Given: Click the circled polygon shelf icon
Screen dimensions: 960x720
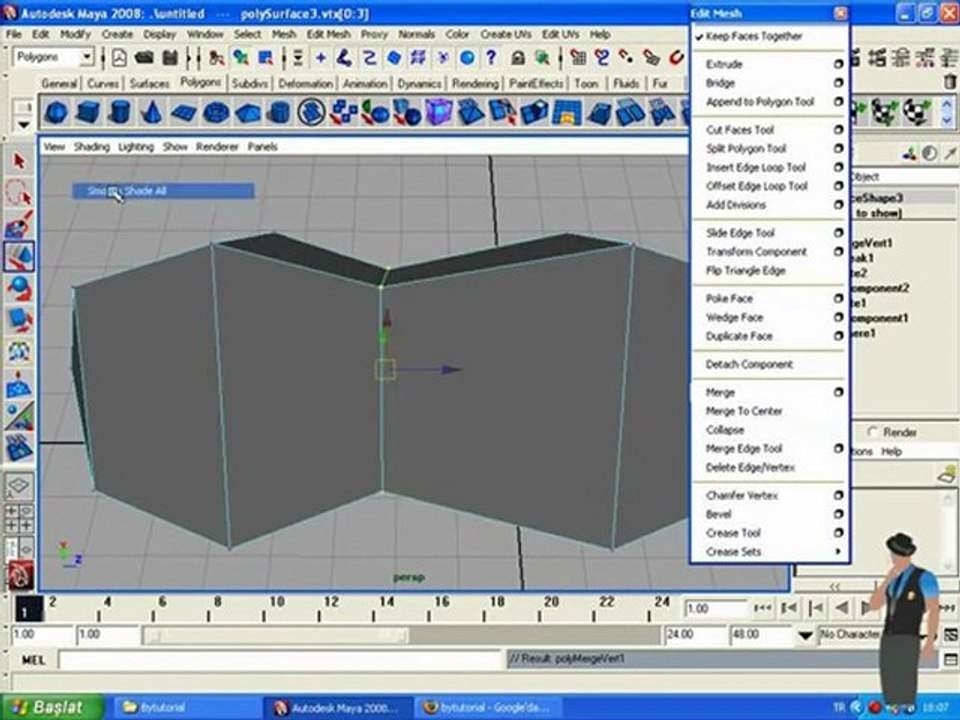Looking at the screenshot, I should 311,112.
